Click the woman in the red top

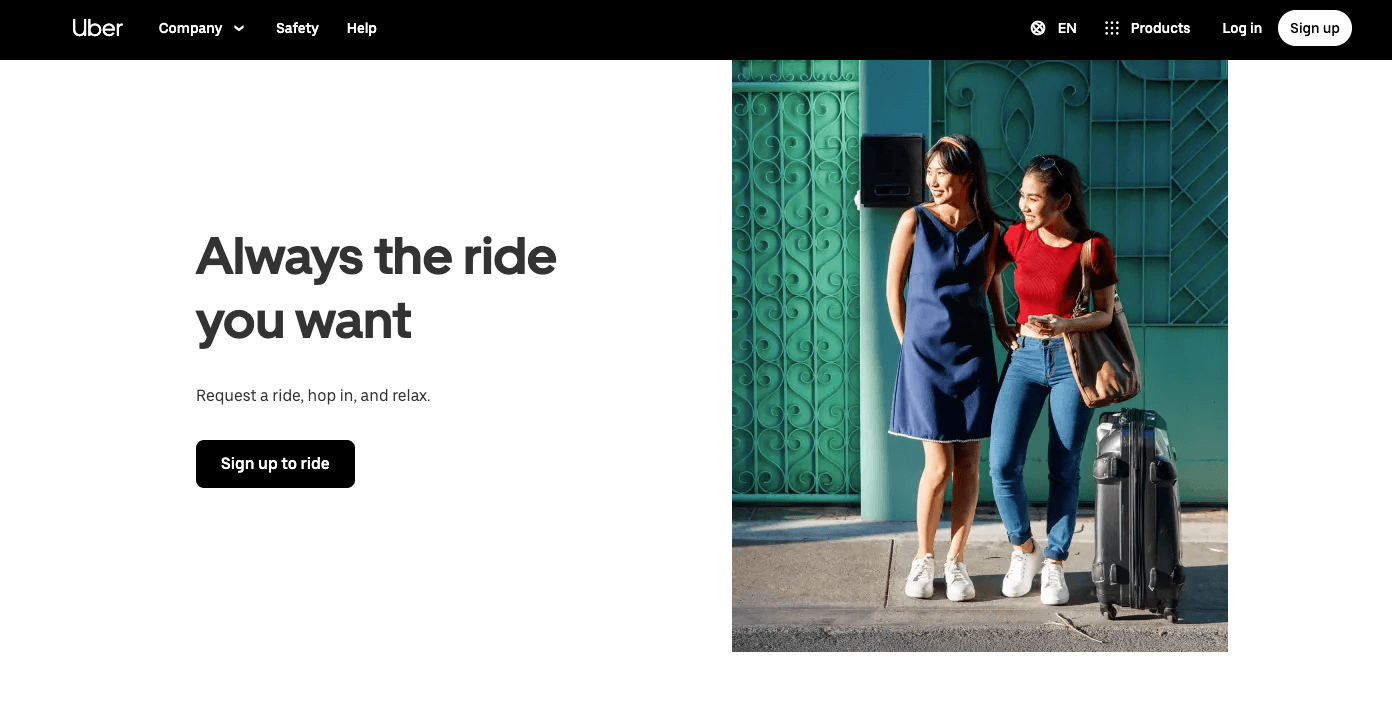[1050, 380]
